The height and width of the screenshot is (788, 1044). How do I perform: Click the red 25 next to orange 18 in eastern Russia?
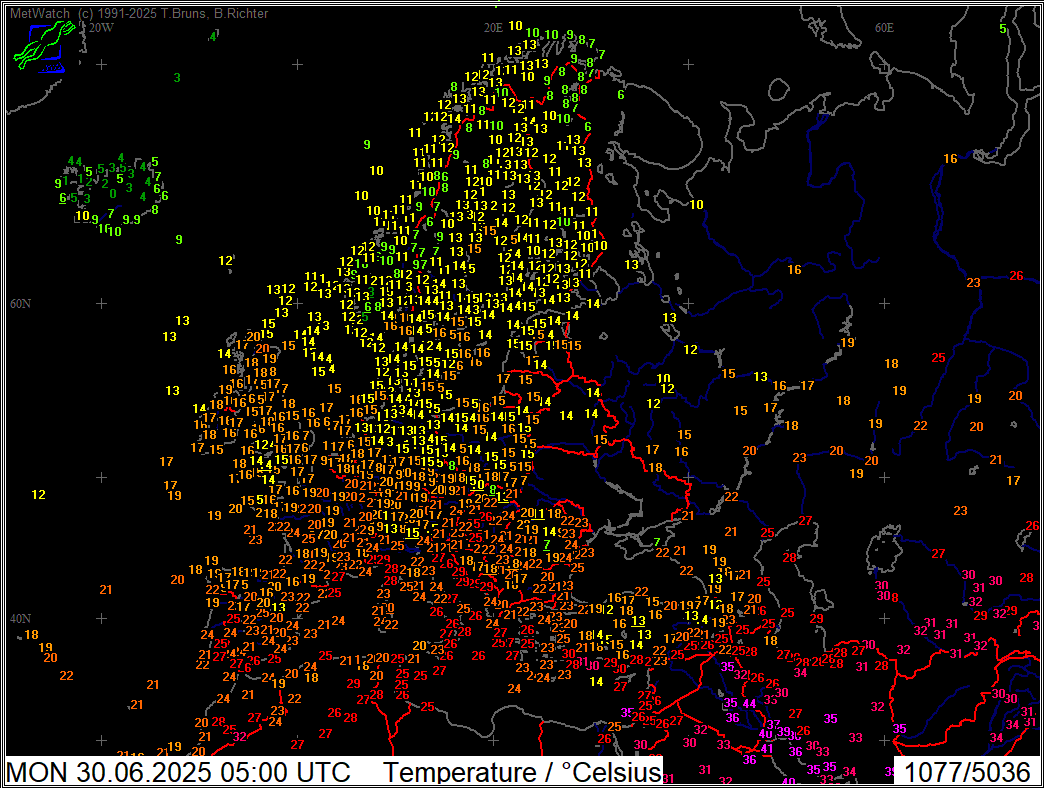coord(939,357)
